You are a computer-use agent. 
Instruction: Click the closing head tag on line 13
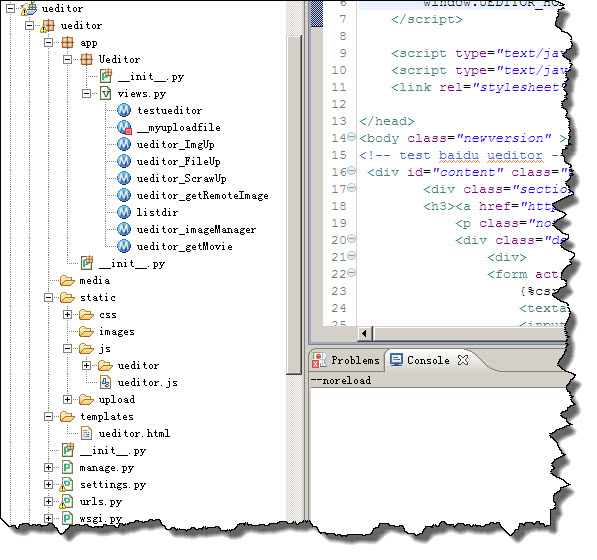[x=387, y=121]
